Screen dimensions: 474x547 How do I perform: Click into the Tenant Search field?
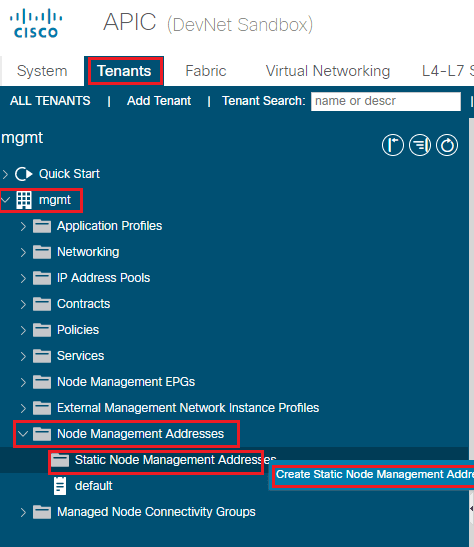pos(386,101)
